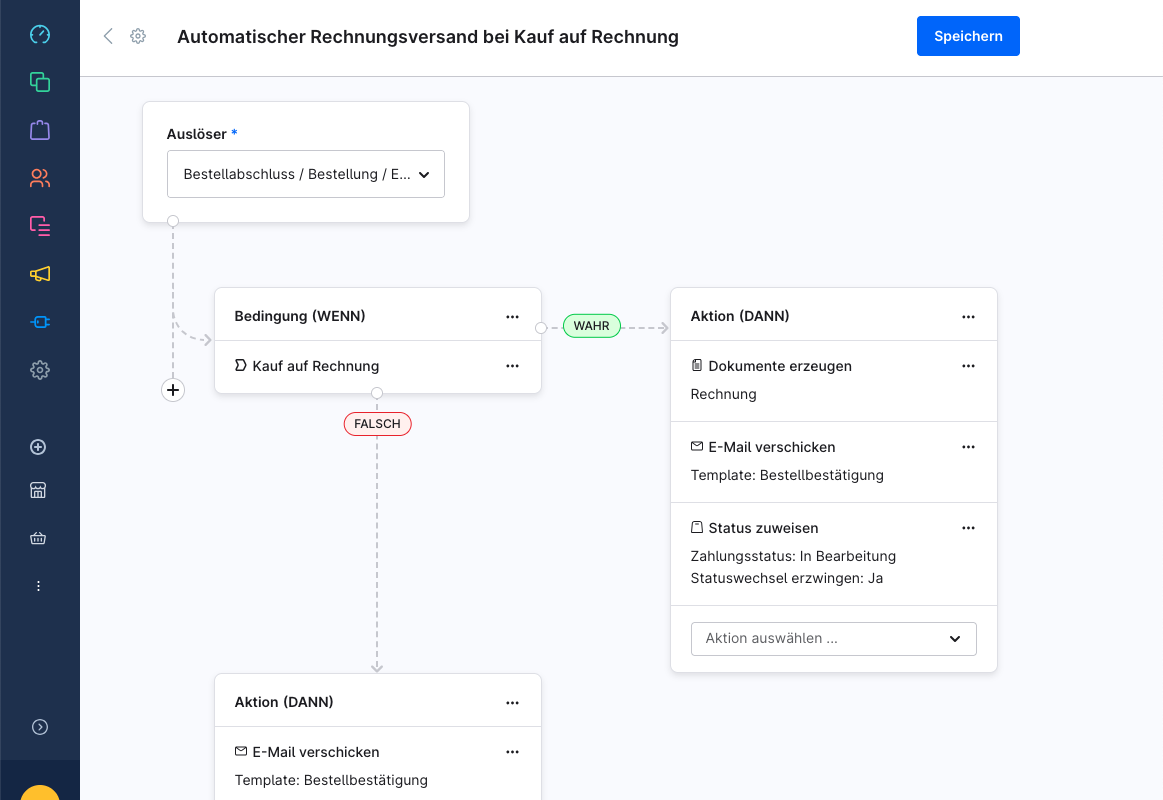Screen dimensions: 1163x800
Task: Open options menu for Bedingung (WENN) block
Action: [x=512, y=316]
